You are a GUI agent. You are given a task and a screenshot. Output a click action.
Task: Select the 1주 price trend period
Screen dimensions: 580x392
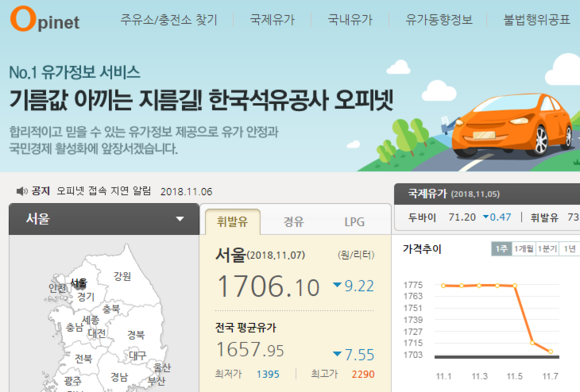[x=501, y=249]
